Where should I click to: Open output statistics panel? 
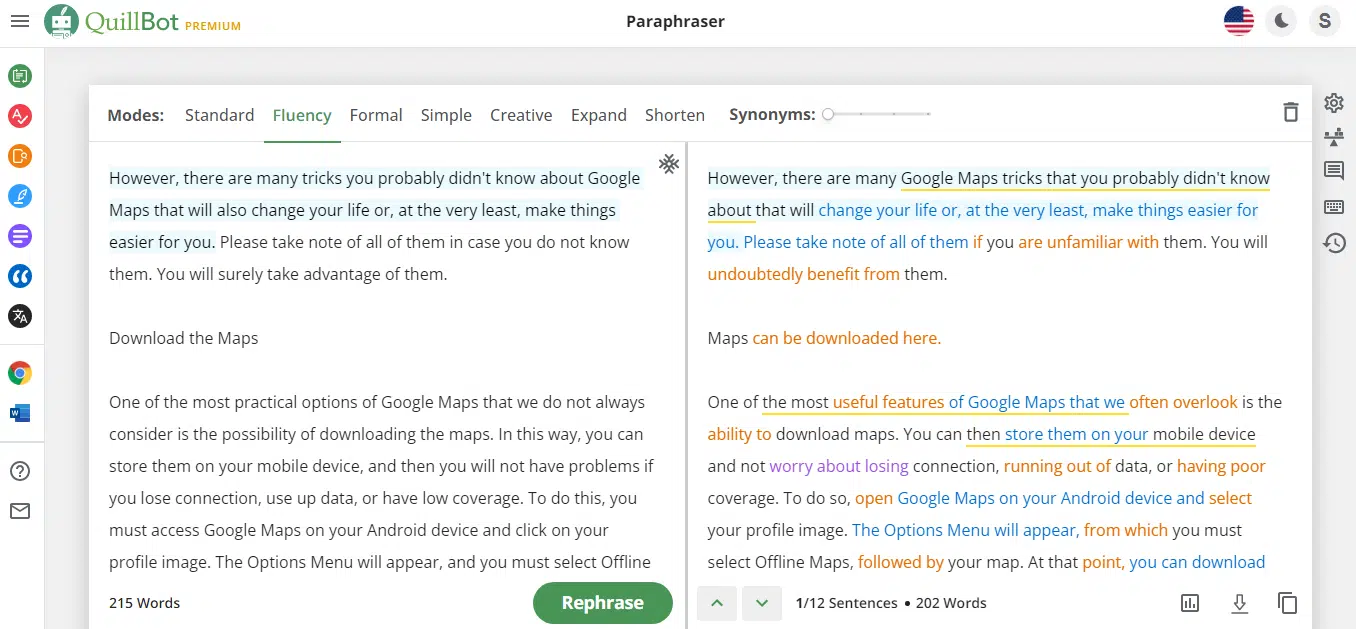[x=1189, y=602]
